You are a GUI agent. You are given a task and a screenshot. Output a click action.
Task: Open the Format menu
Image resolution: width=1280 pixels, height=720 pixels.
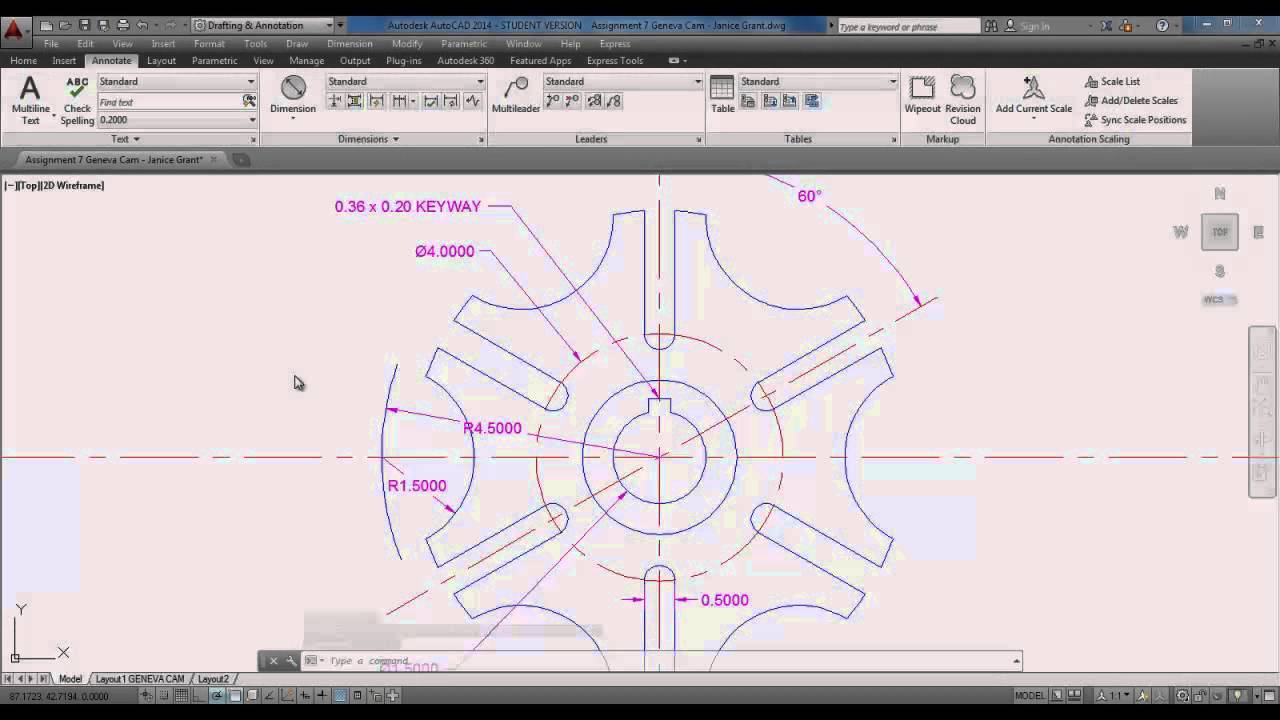pyautogui.click(x=209, y=44)
